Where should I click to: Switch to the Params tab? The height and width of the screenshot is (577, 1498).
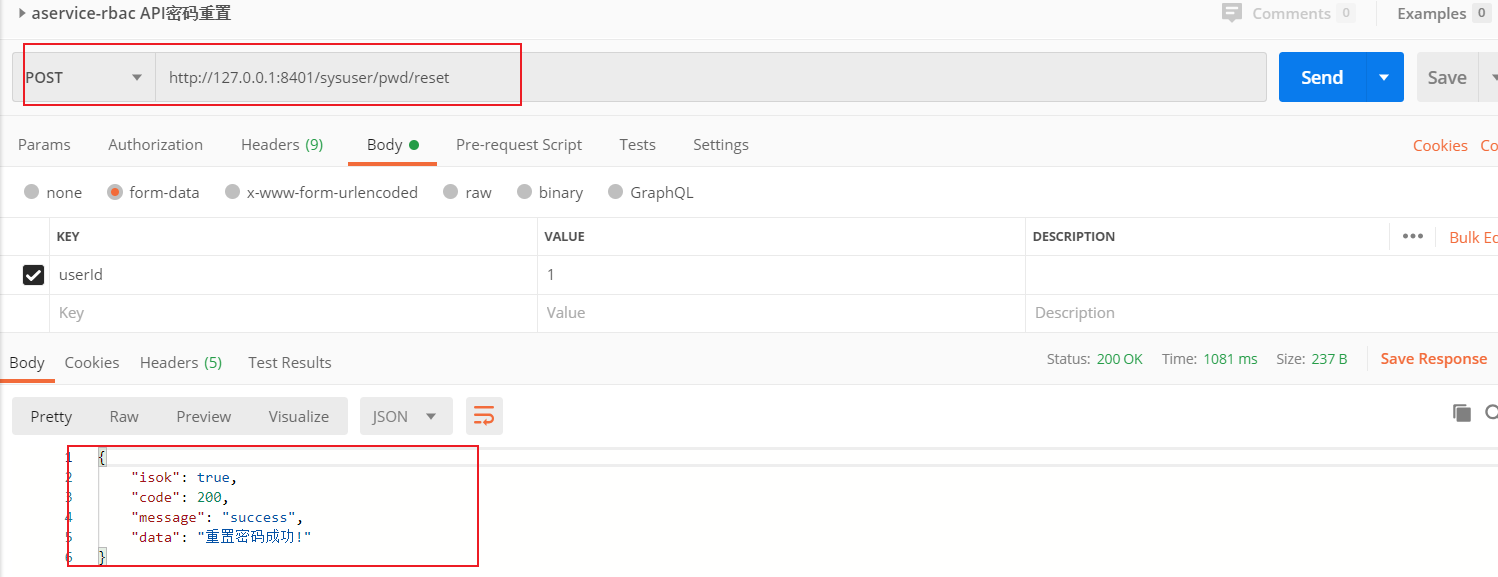[x=44, y=145]
